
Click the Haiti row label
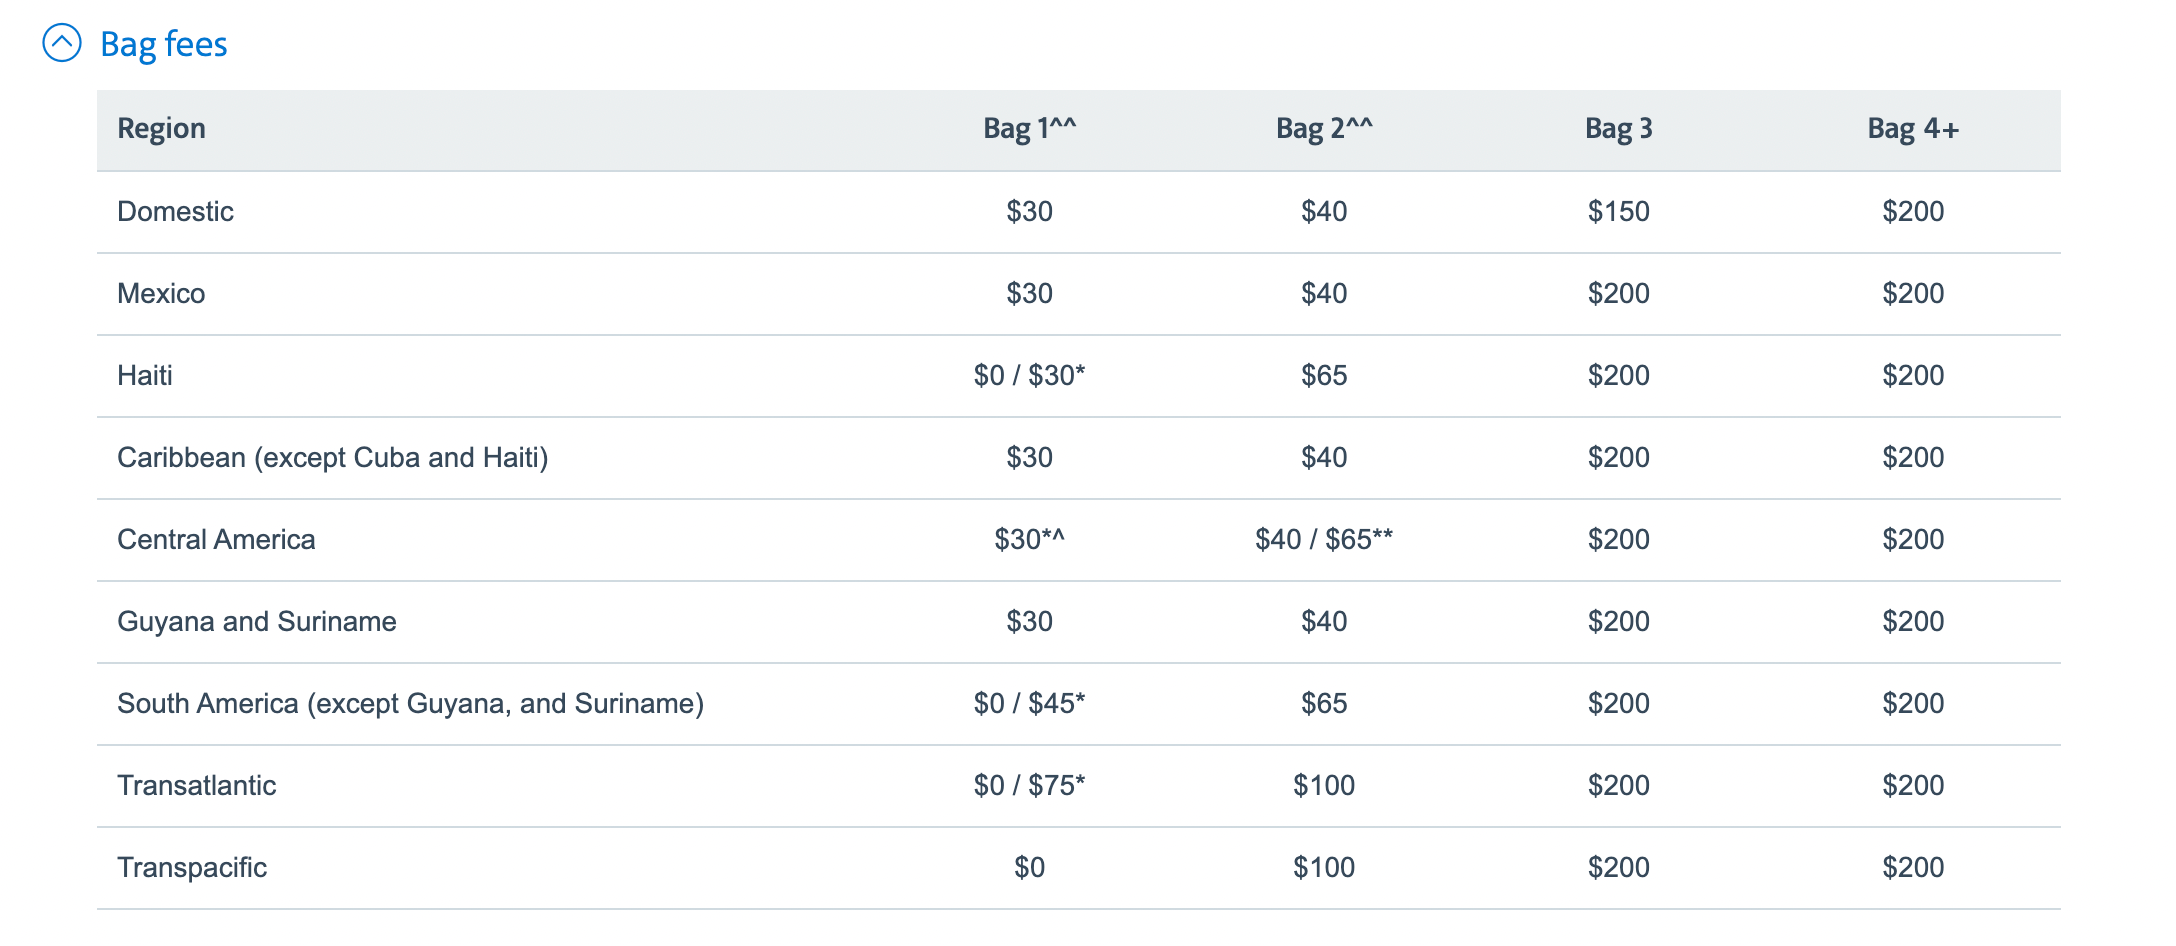tap(145, 376)
